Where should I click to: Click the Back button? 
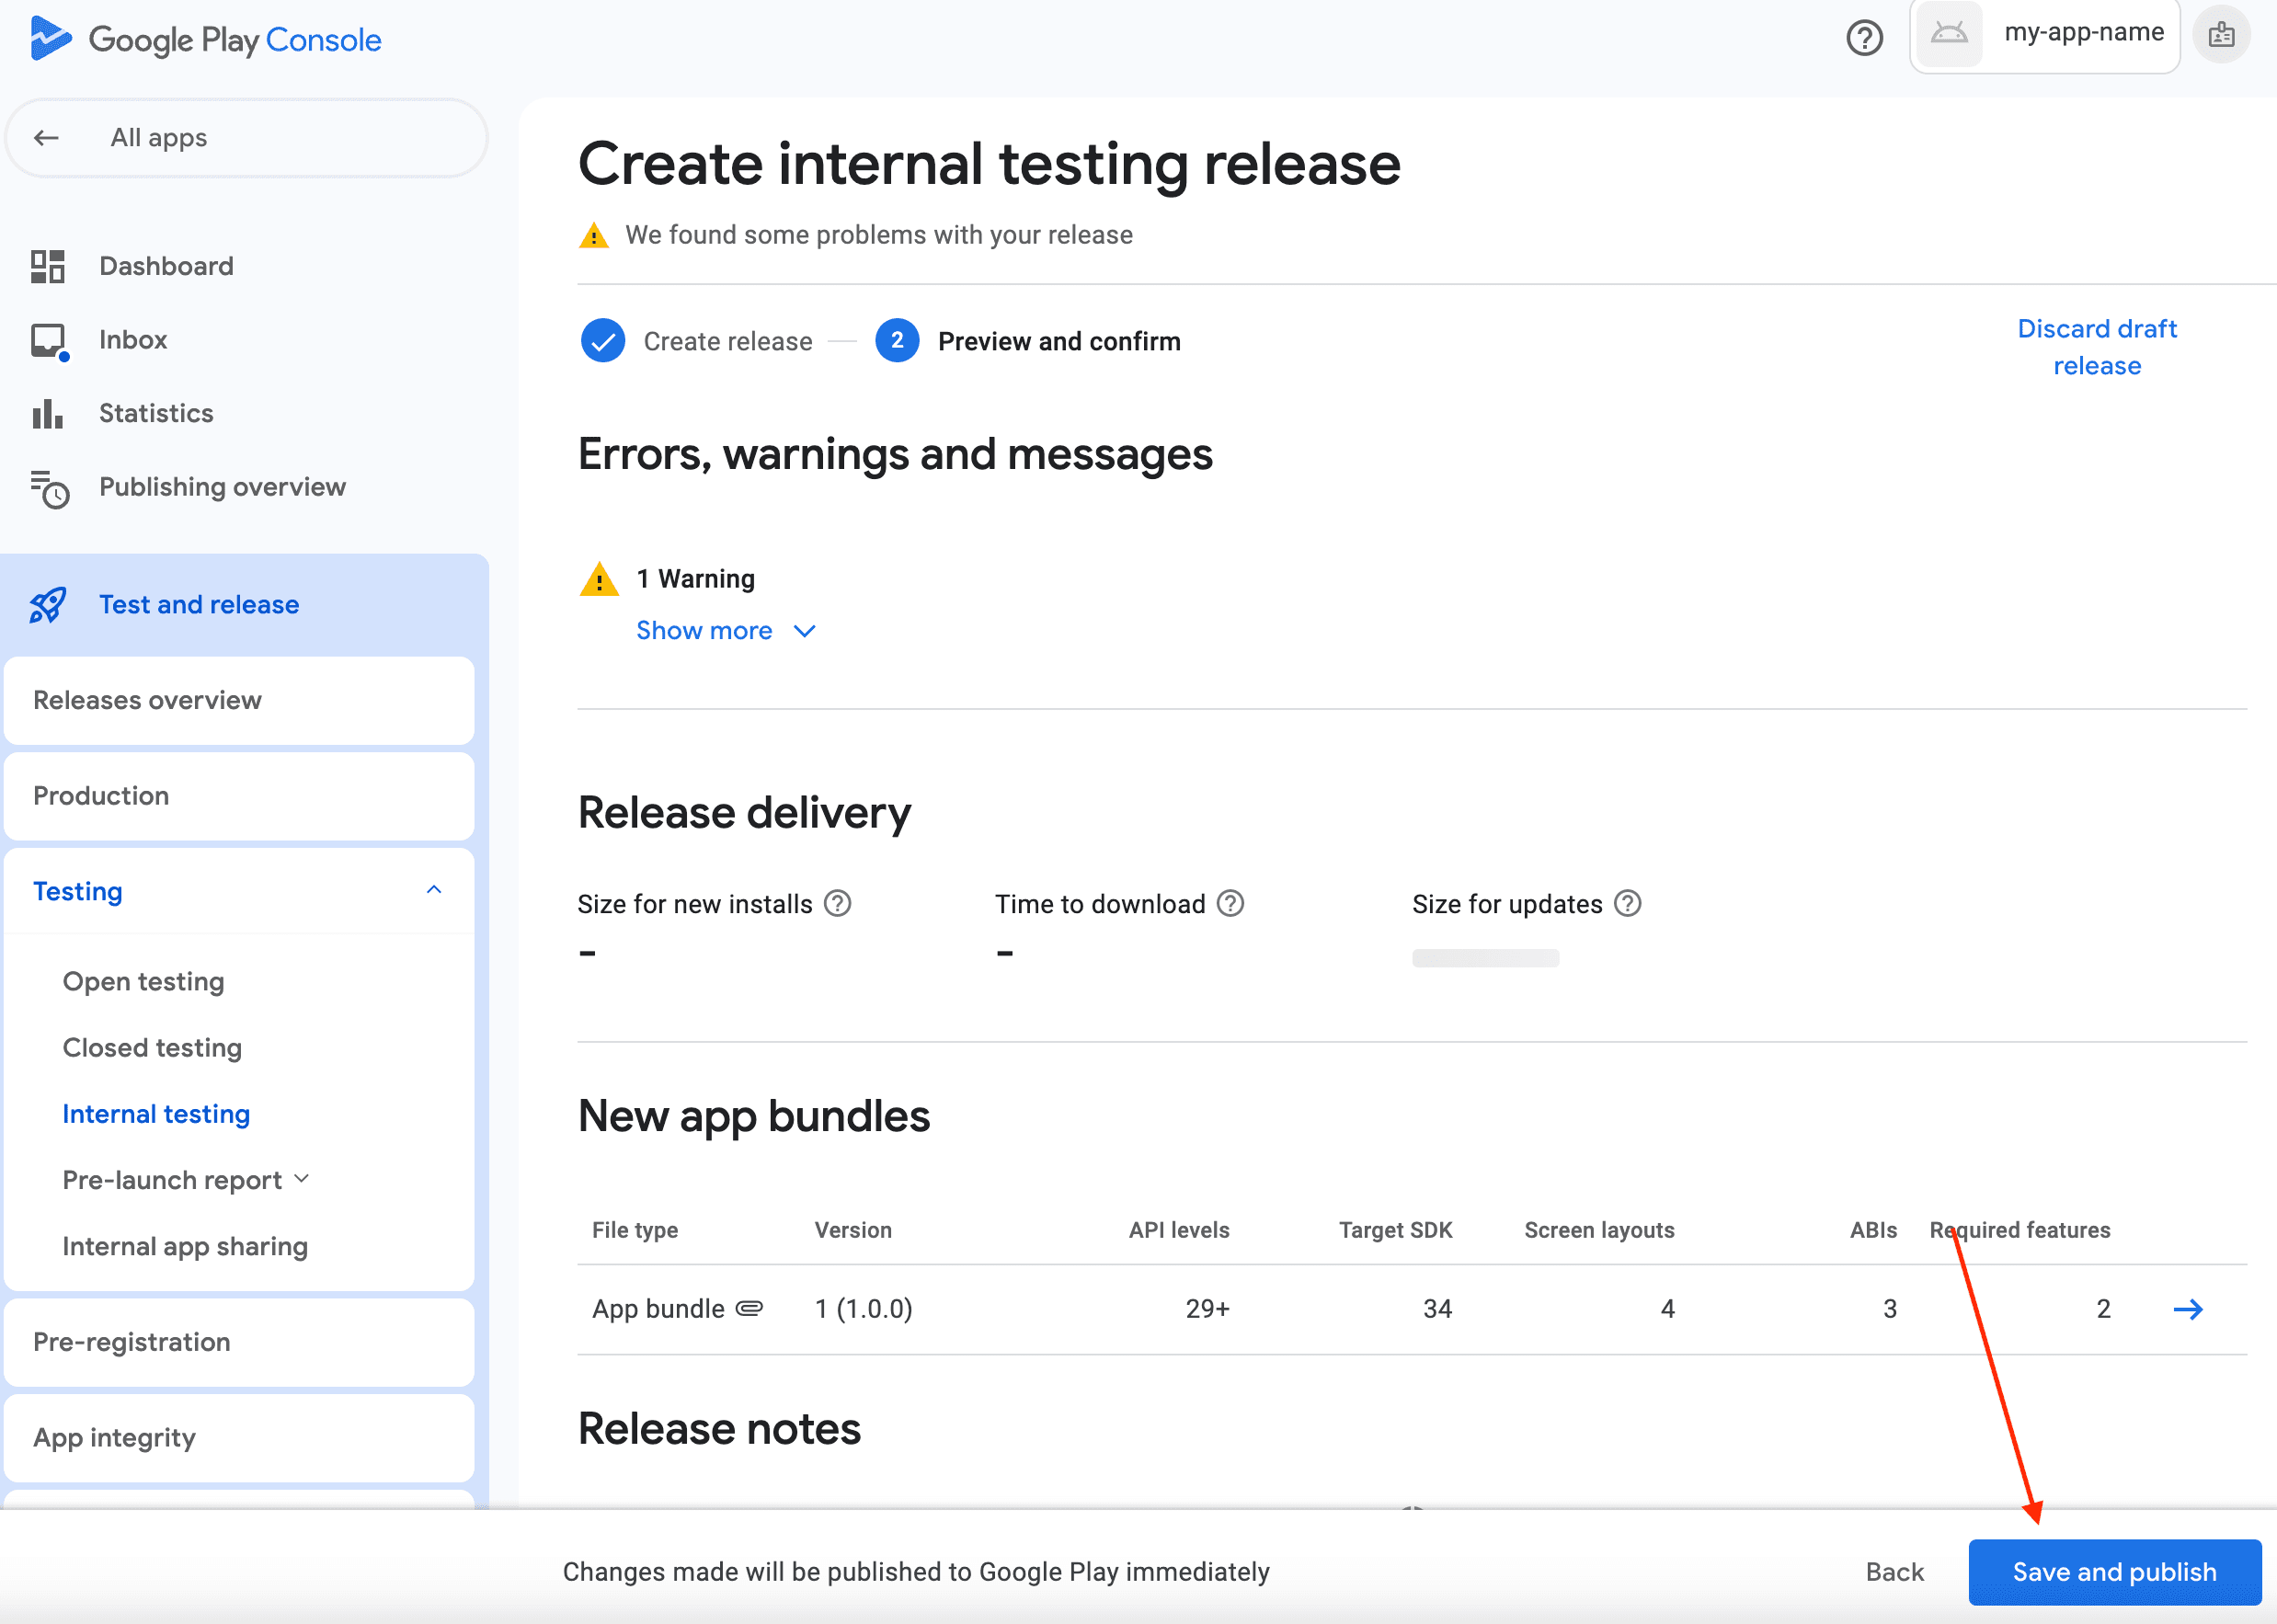tap(1894, 1572)
